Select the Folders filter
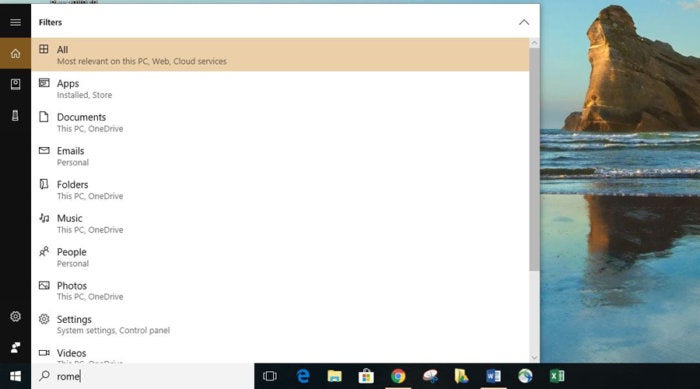 [x=280, y=189]
